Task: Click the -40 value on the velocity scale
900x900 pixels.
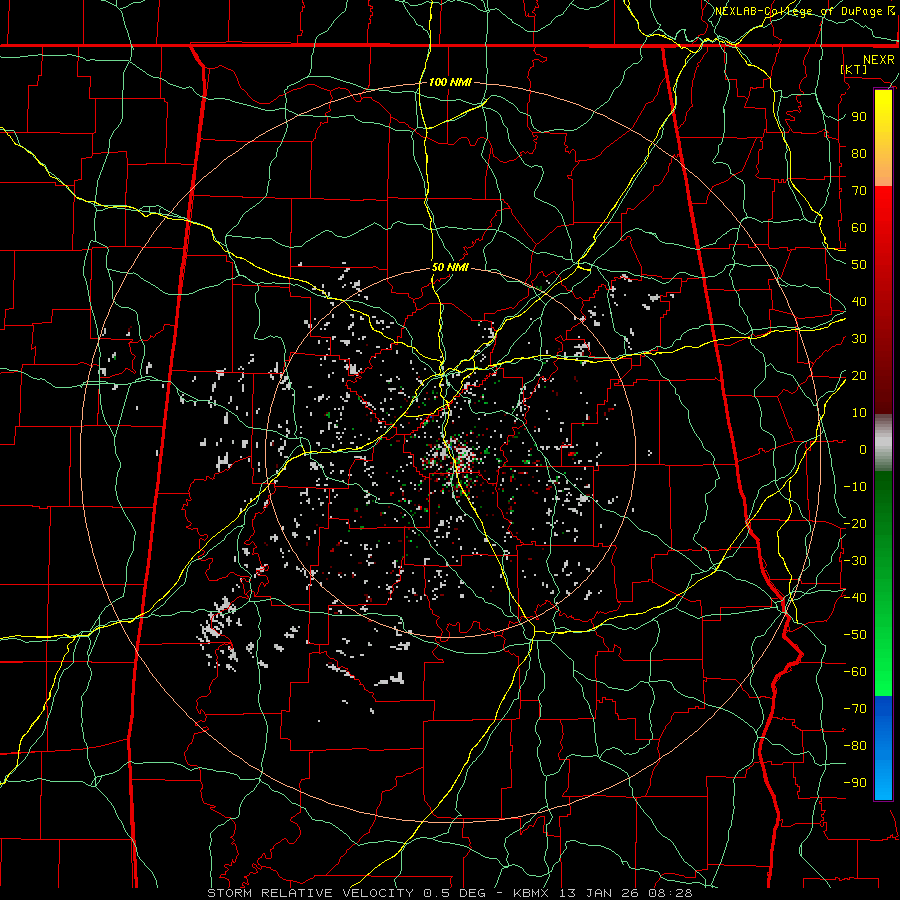Action: click(855, 598)
